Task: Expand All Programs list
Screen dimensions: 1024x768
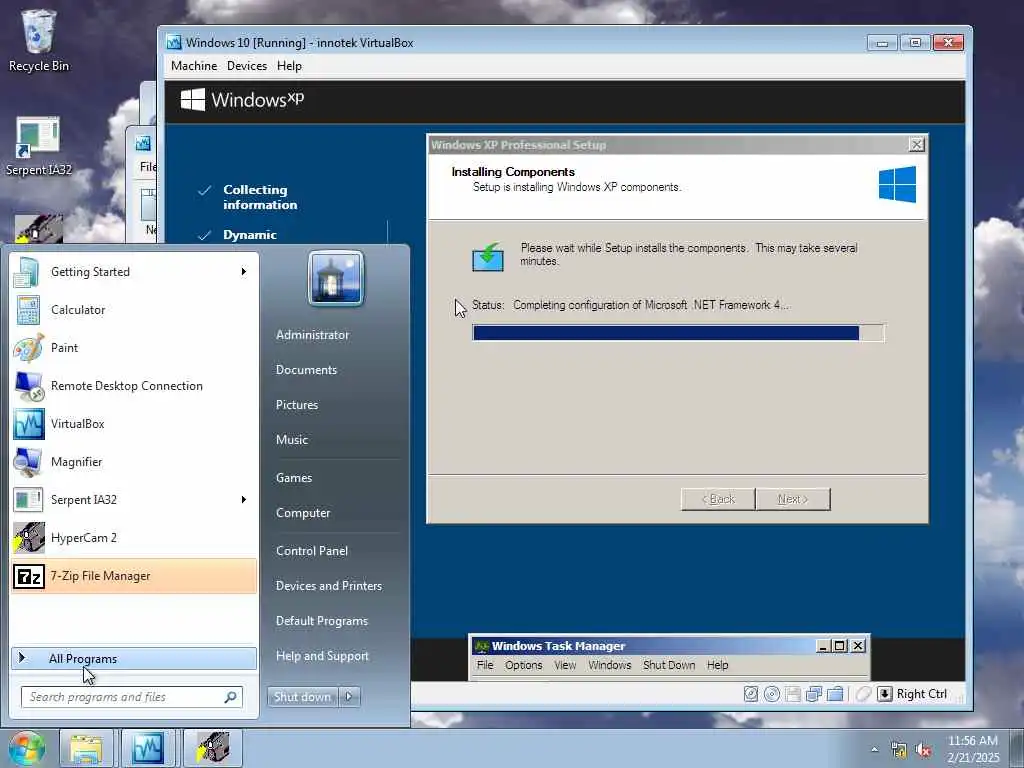Action: click(133, 658)
